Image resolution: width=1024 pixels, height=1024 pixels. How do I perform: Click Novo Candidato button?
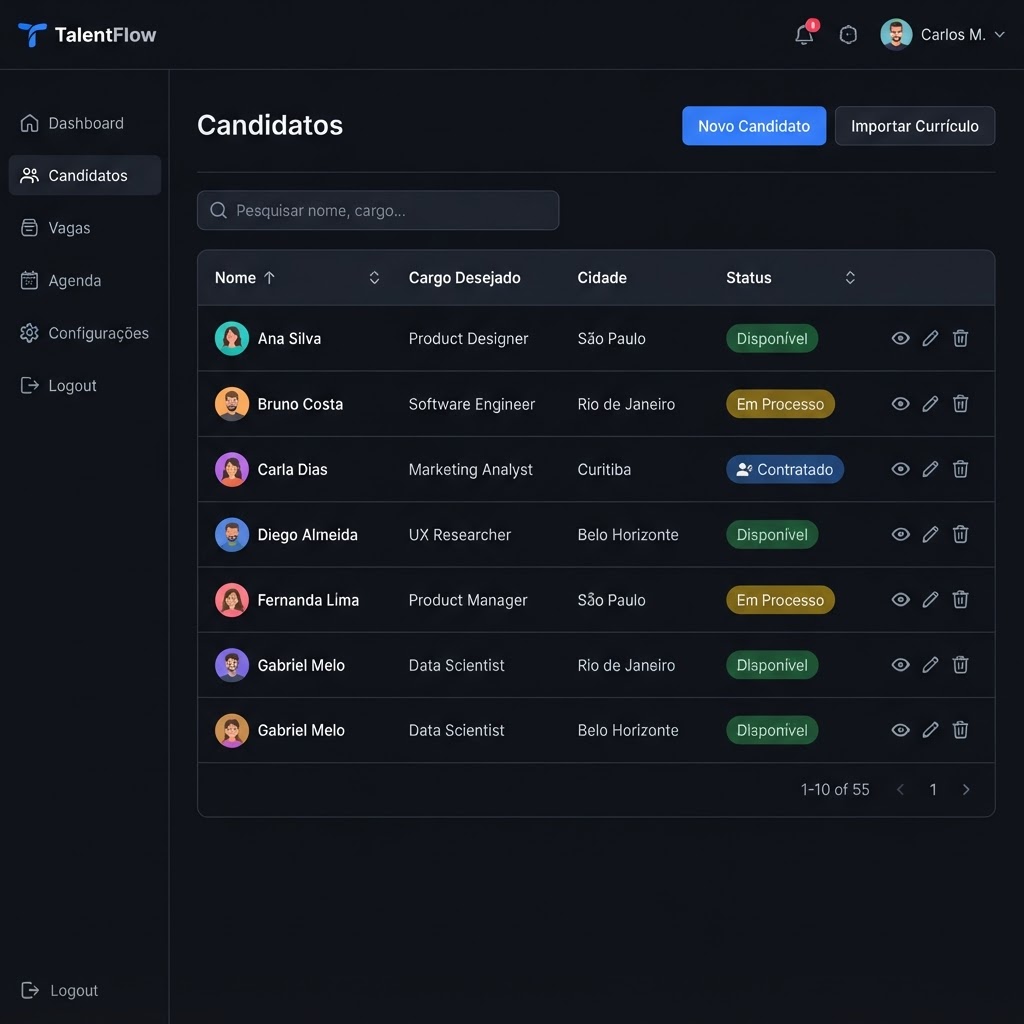click(x=754, y=126)
